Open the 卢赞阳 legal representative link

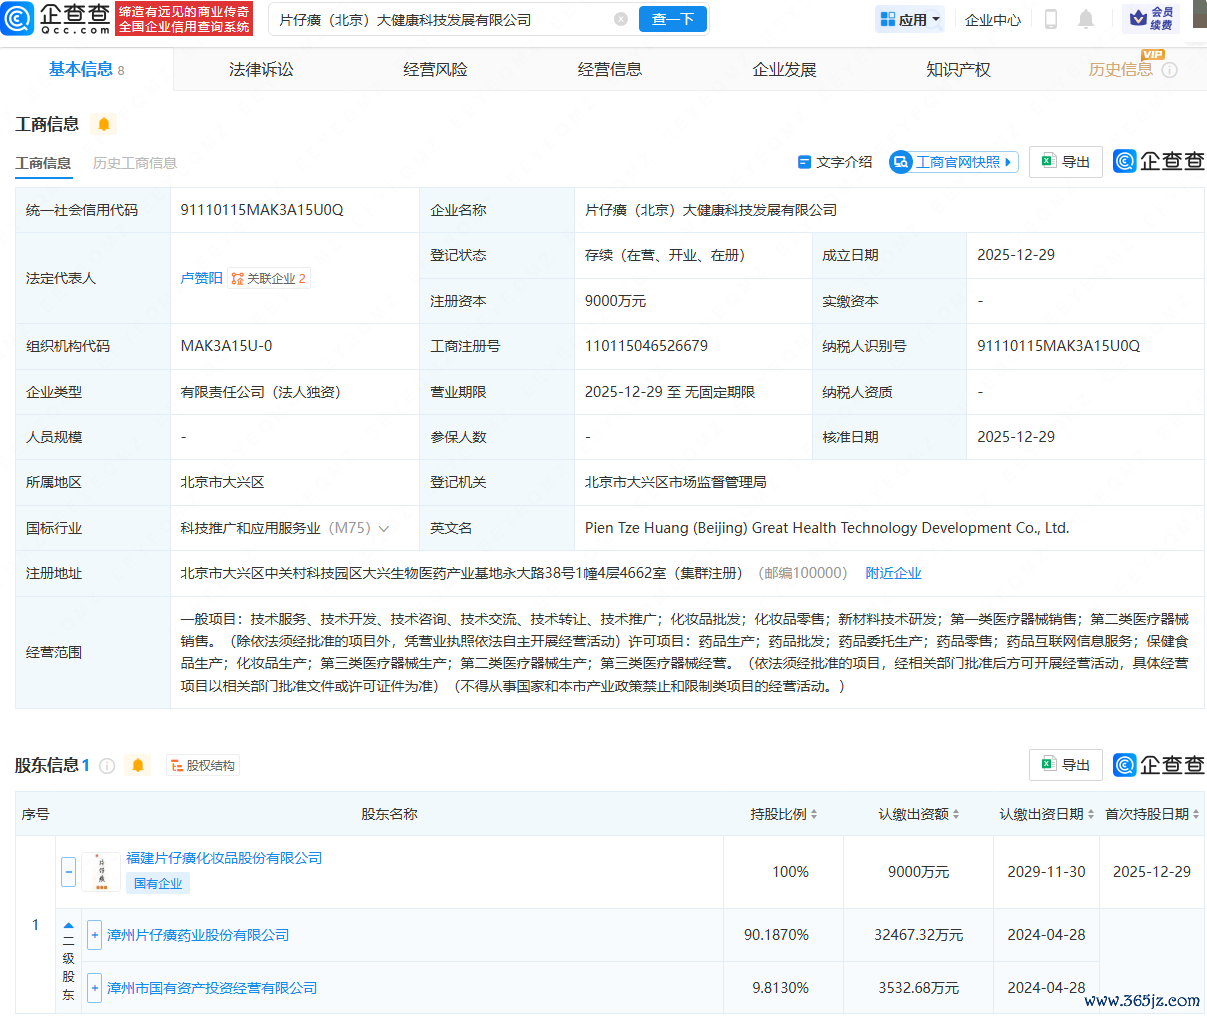click(x=201, y=278)
